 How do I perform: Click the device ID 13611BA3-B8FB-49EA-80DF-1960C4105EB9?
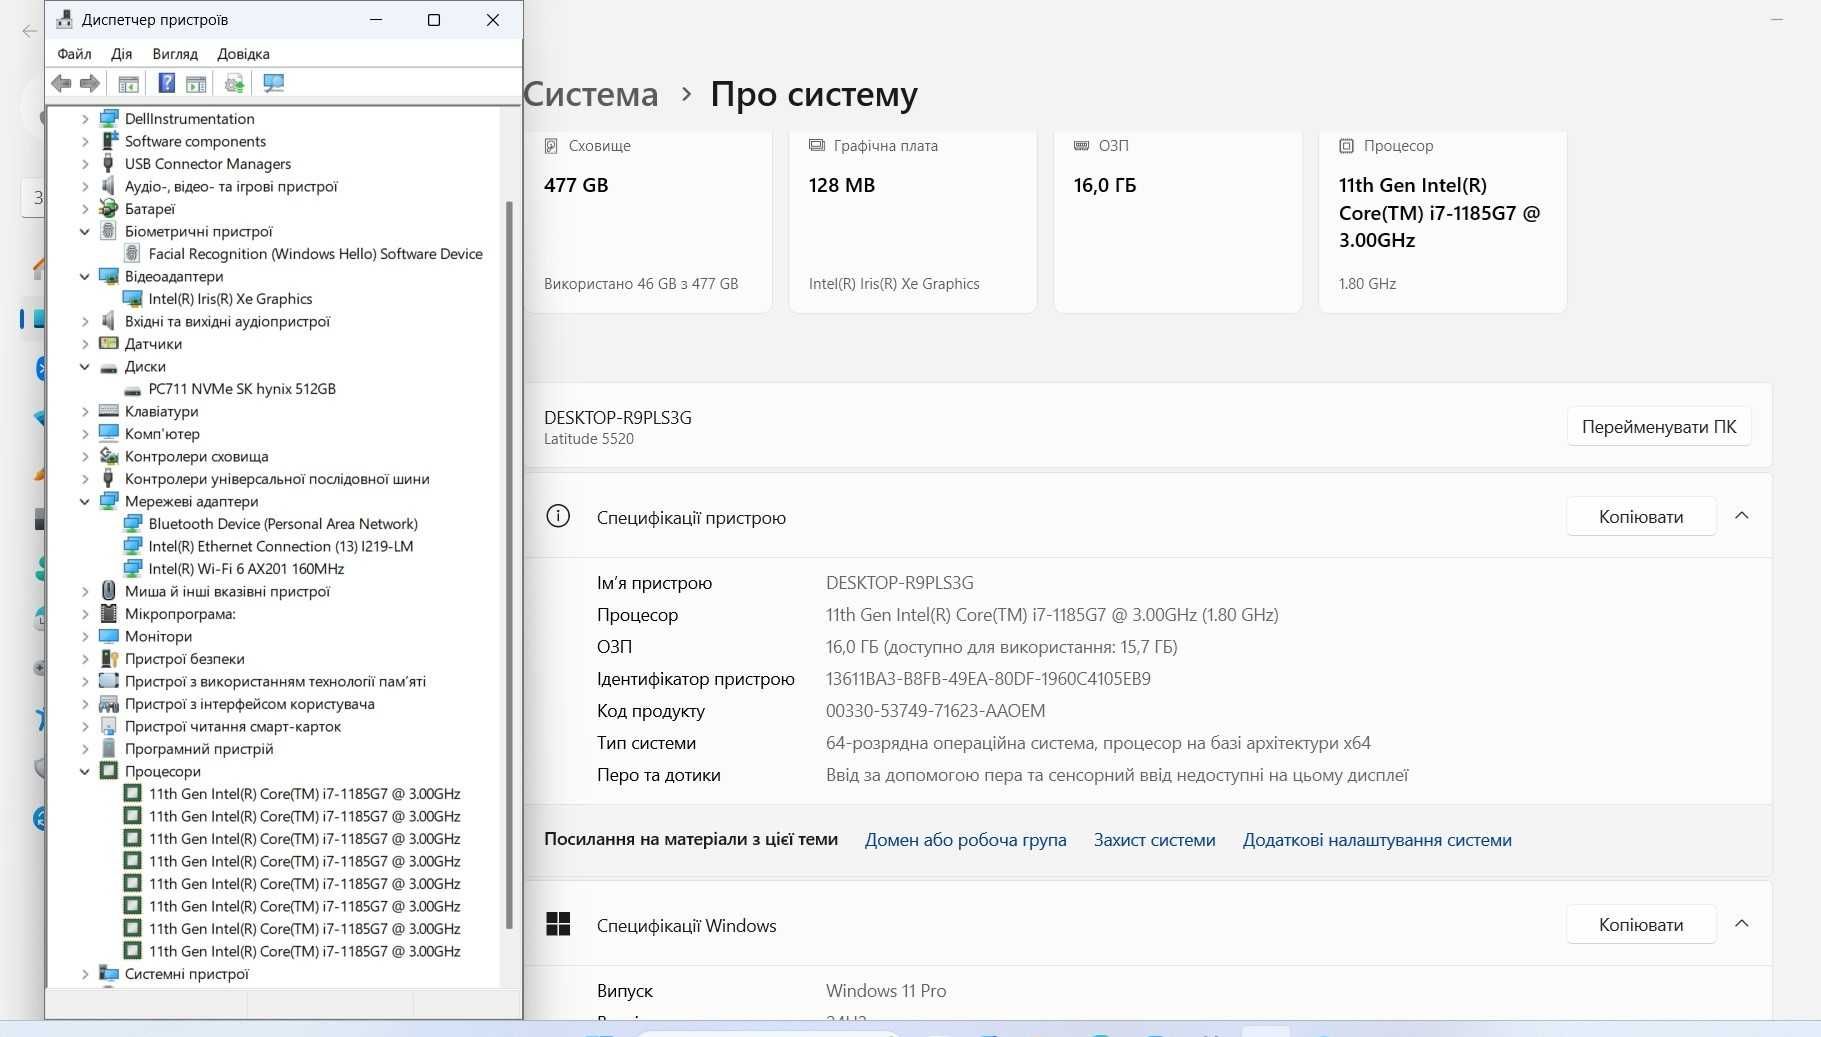tap(988, 679)
